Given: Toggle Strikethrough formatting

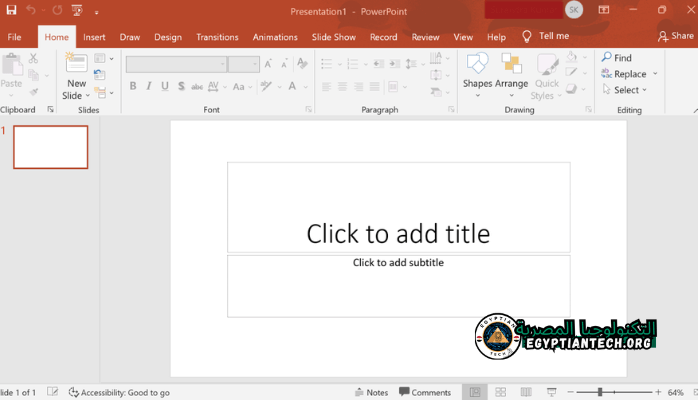Looking at the screenshot, I should click(197, 86).
